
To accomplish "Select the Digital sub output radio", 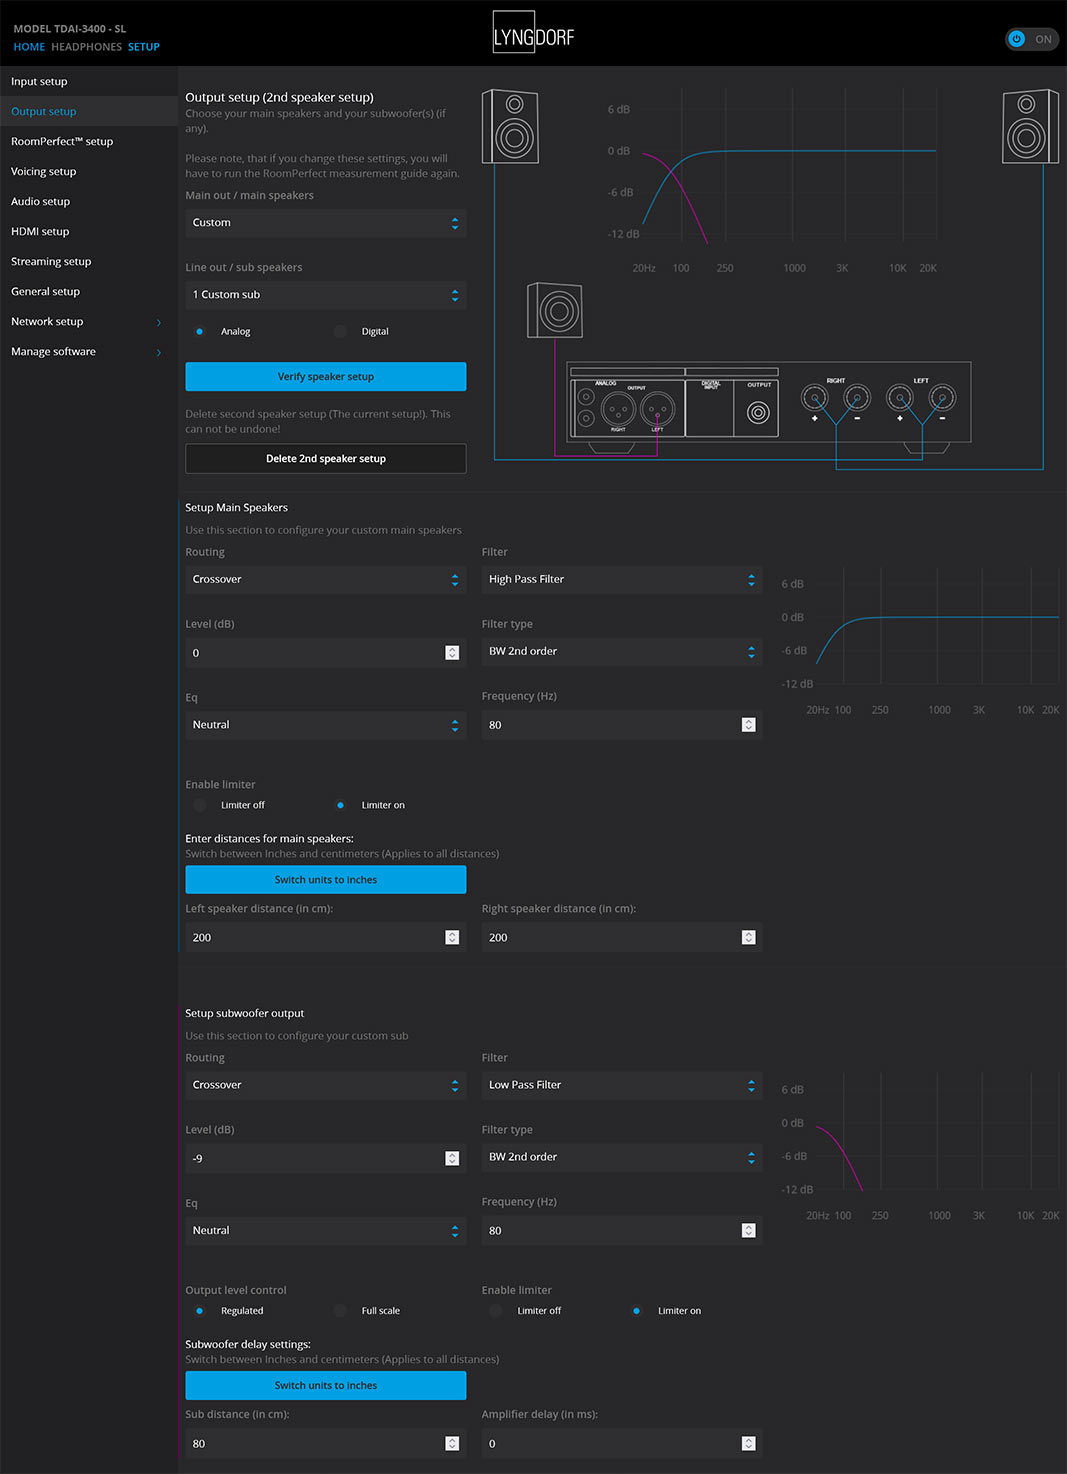I will pos(341,331).
